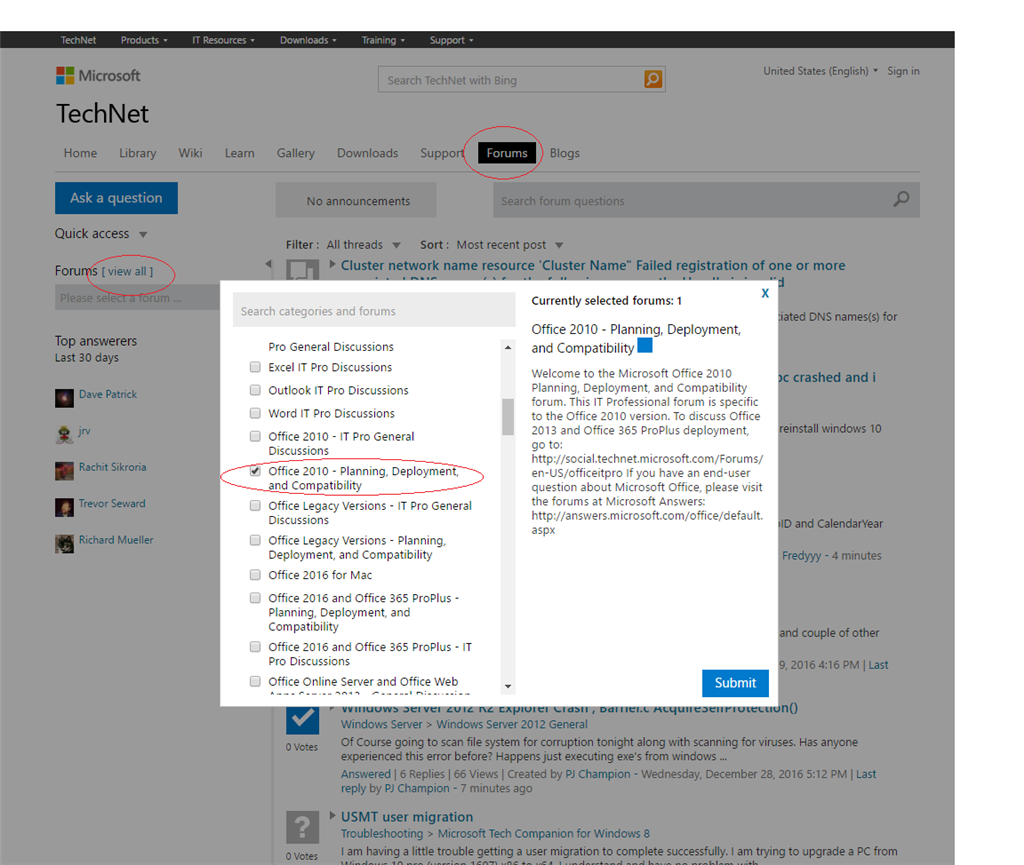Screen dimensions: 1024x865
Task: Go to the Wiki tab
Action: [x=190, y=153]
